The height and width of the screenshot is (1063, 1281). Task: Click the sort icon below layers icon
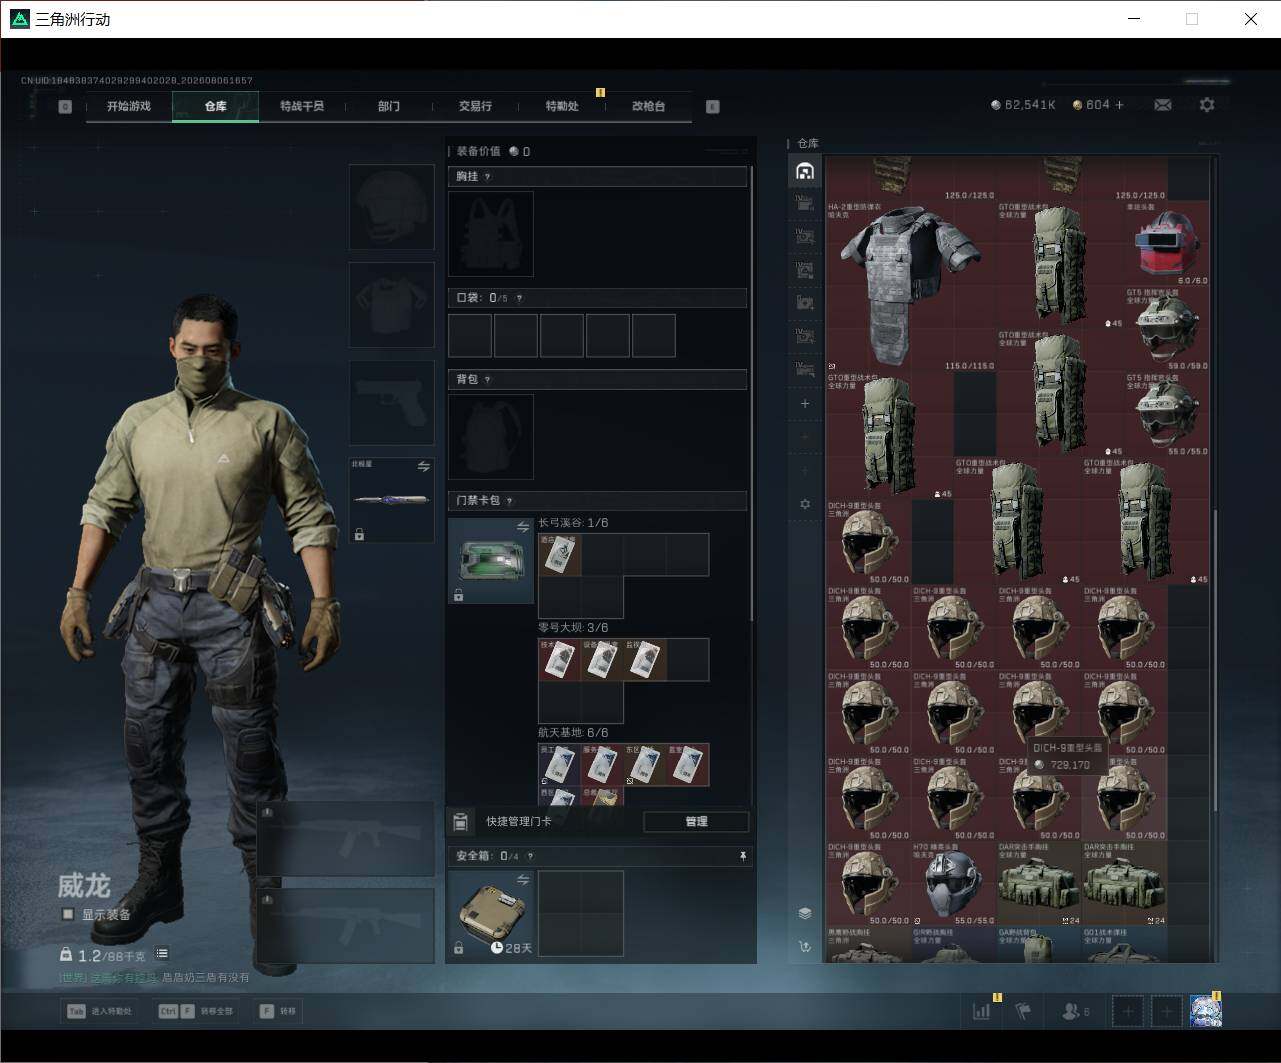(x=805, y=946)
